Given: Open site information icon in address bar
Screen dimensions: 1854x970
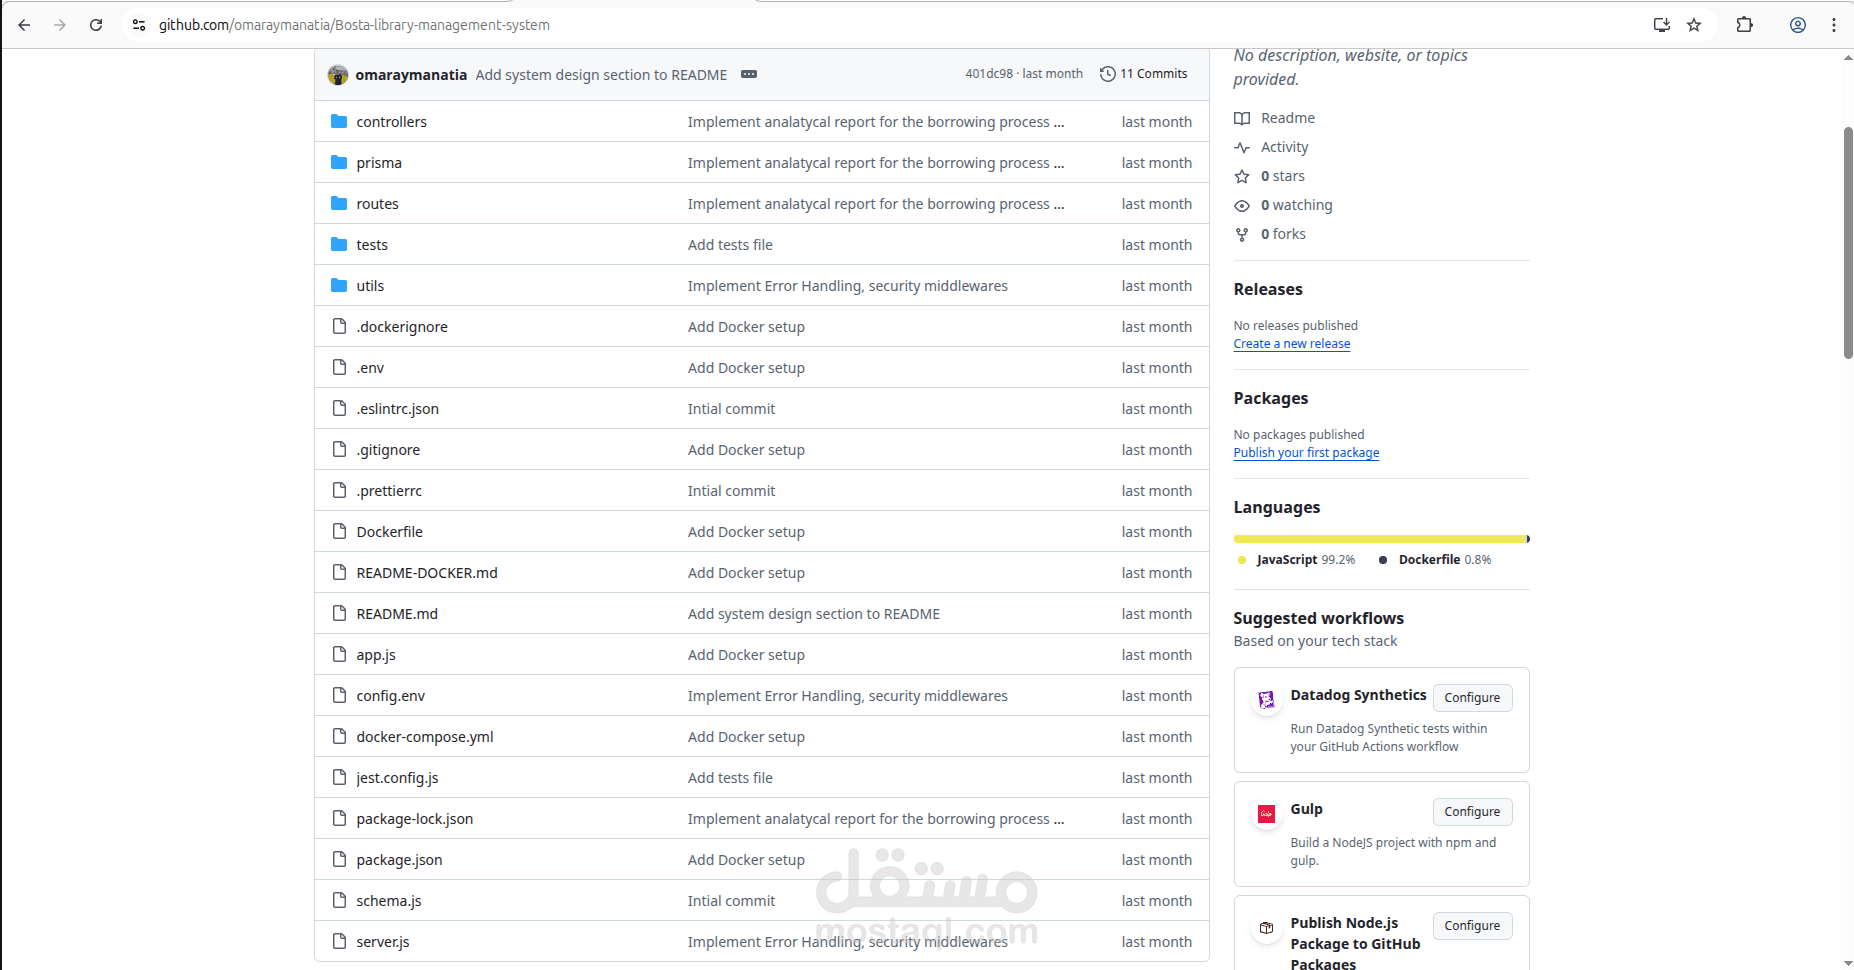Looking at the screenshot, I should (139, 25).
